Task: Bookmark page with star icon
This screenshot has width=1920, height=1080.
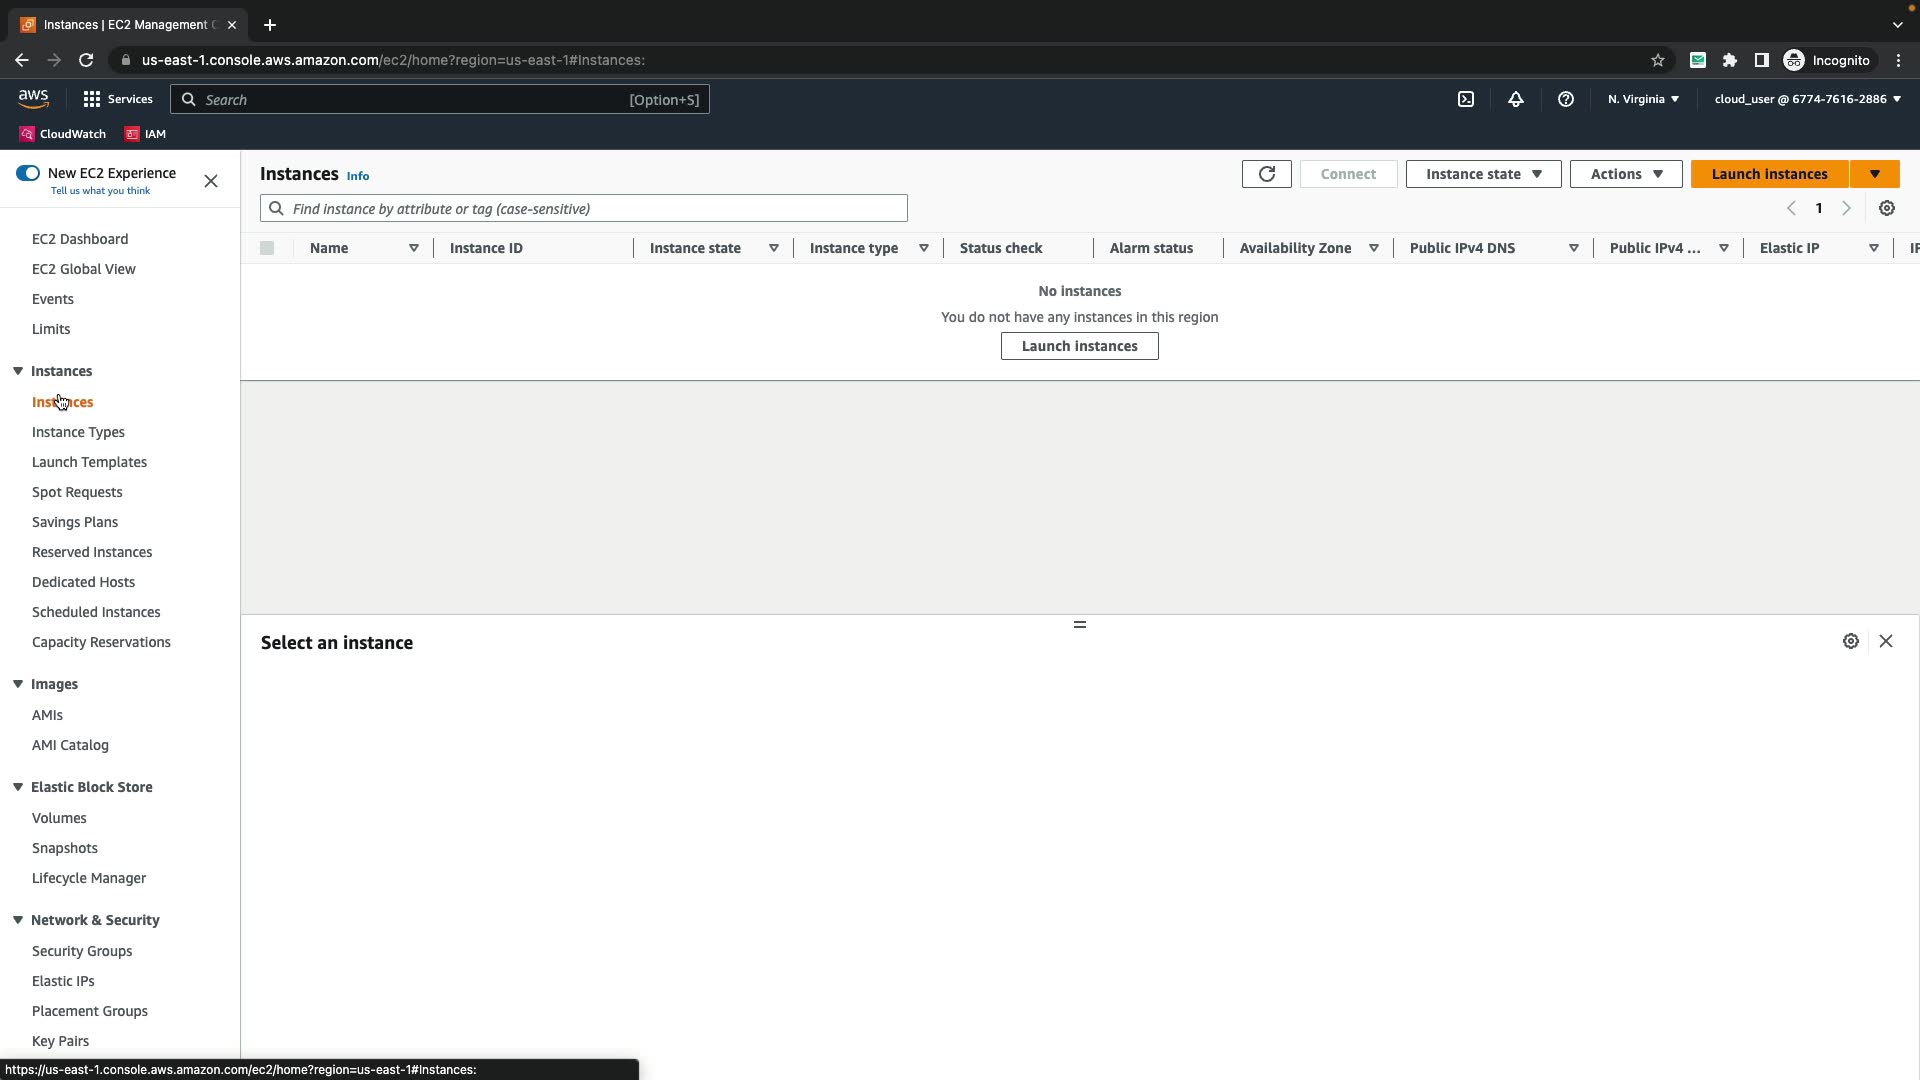Action: point(1658,60)
